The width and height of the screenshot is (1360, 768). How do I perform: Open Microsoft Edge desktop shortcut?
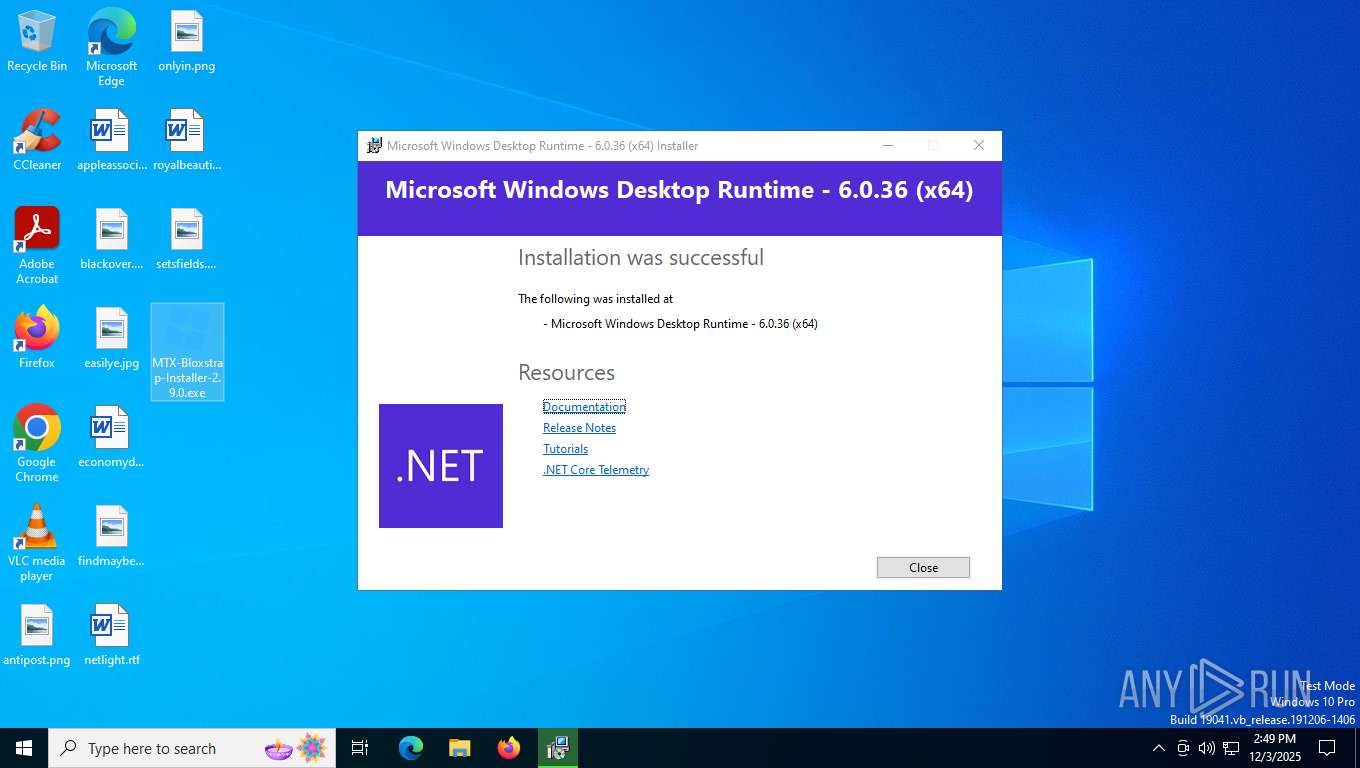pyautogui.click(x=111, y=48)
